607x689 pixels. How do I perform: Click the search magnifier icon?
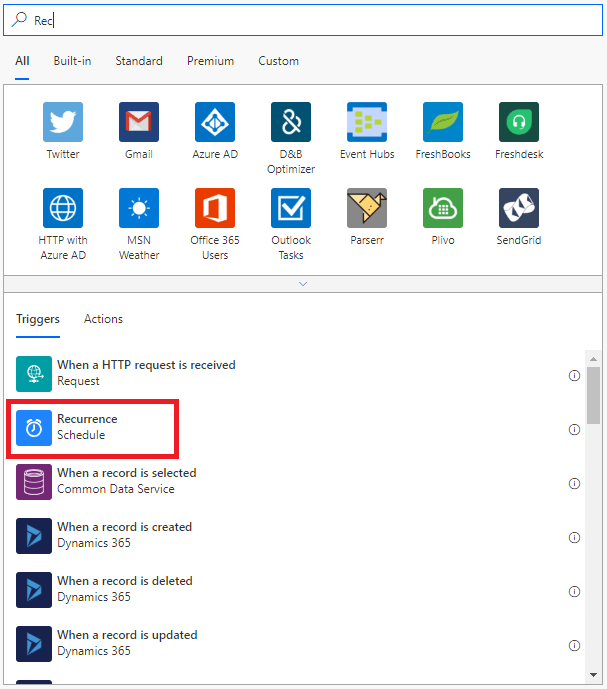tap(19, 20)
